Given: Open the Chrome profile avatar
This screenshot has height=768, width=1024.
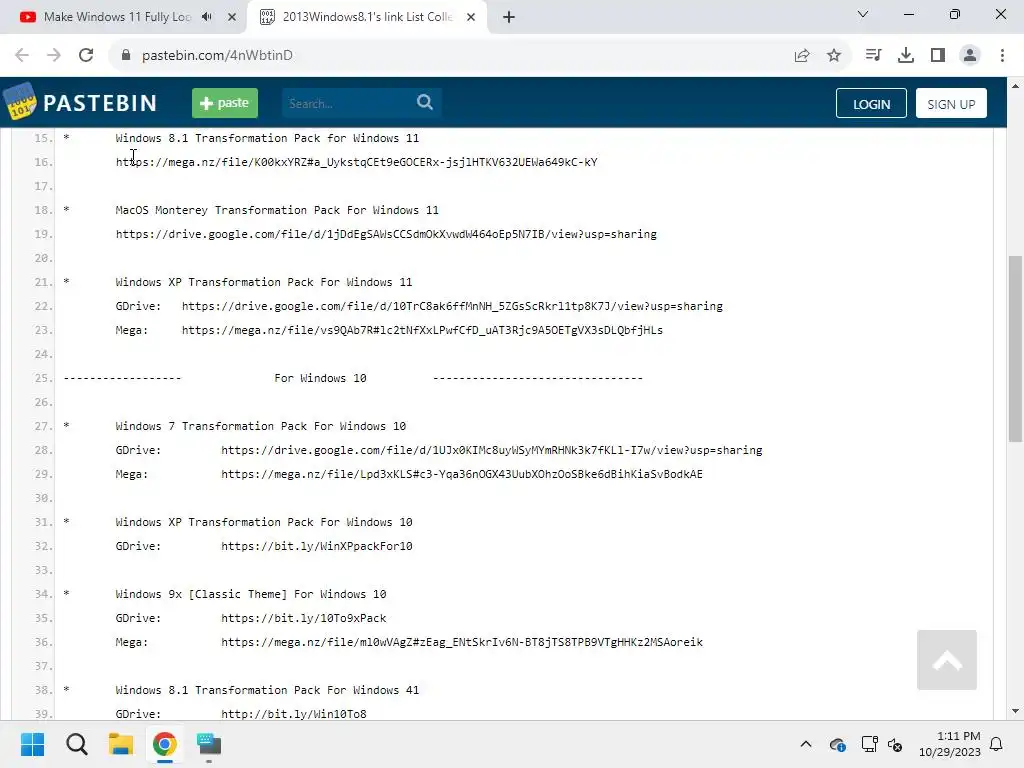Looking at the screenshot, I should pos(970,56).
